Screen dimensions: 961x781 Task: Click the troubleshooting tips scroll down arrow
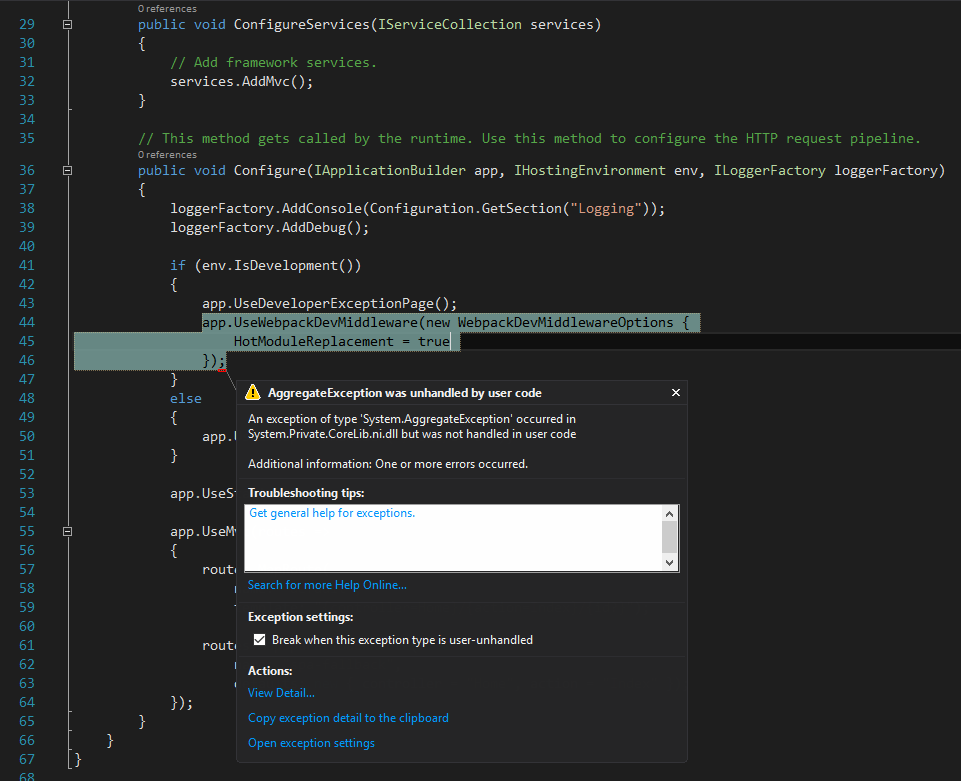pyautogui.click(x=670, y=563)
